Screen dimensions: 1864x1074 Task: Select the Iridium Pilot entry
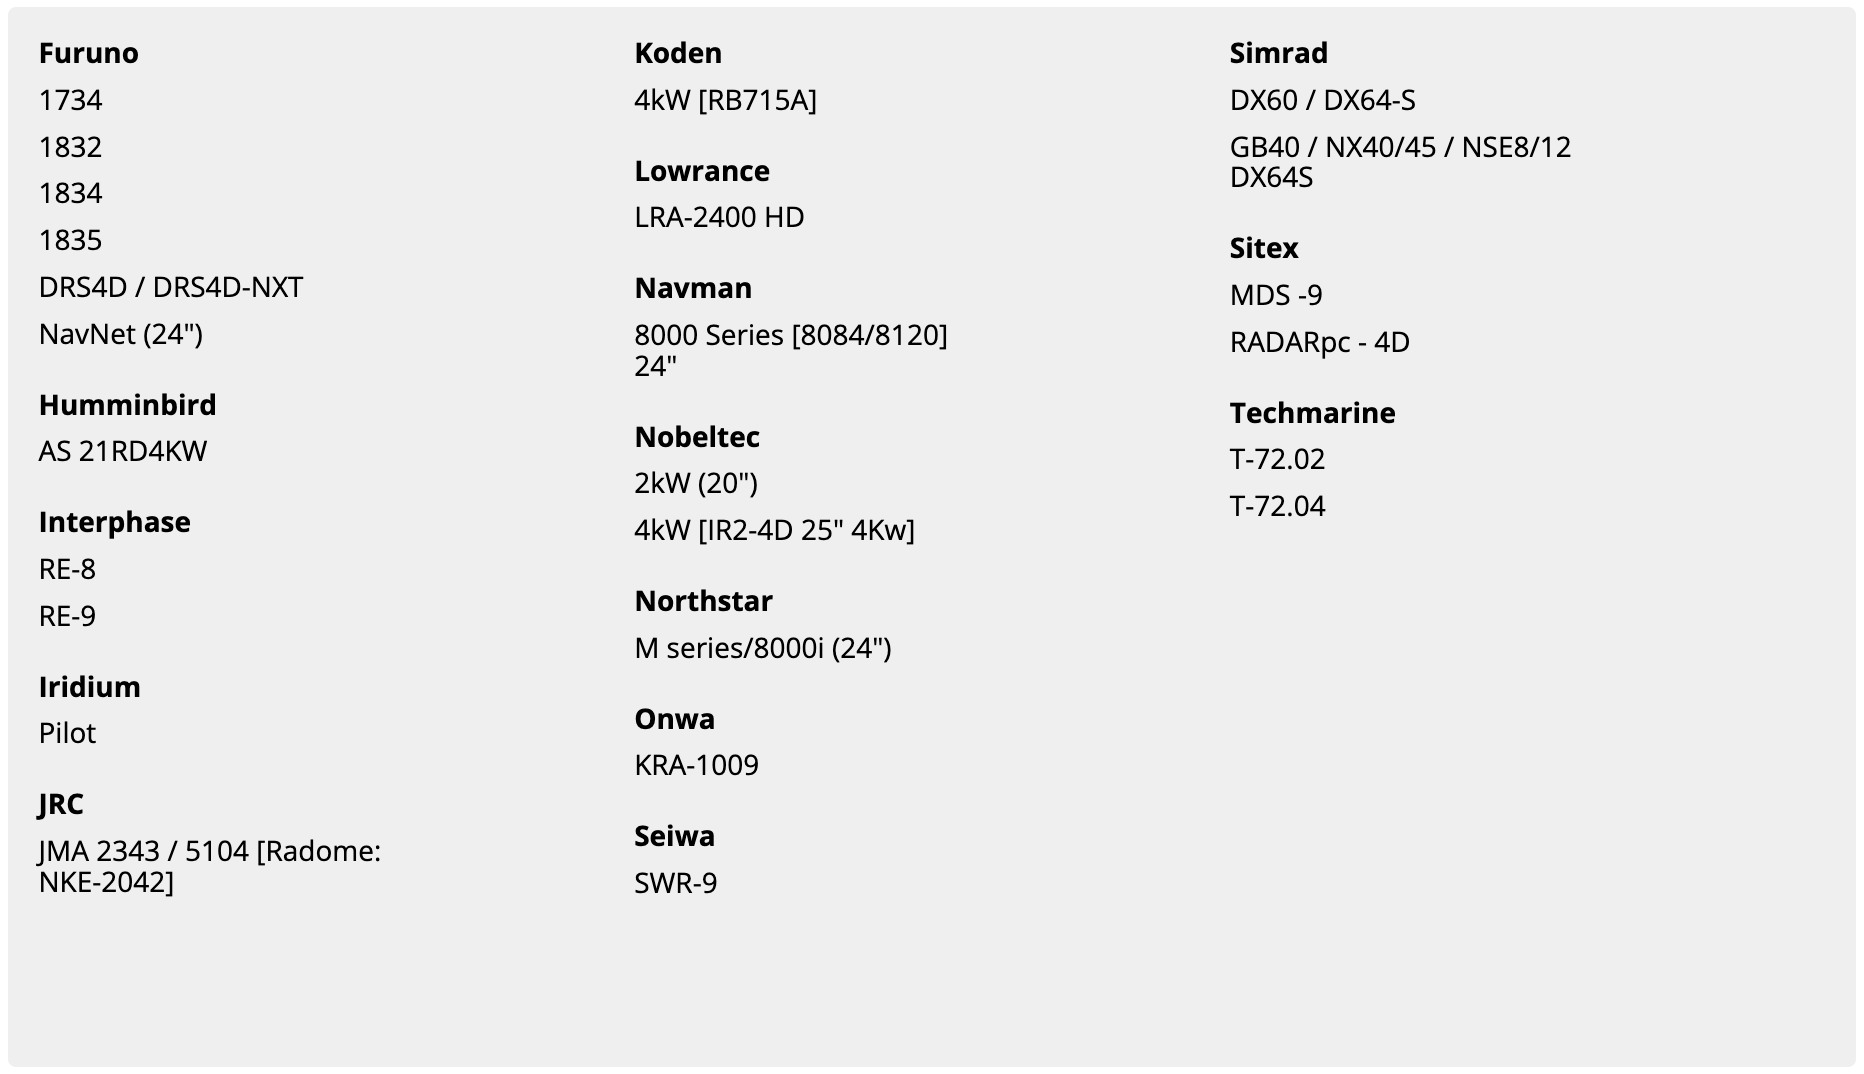point(67,733)
